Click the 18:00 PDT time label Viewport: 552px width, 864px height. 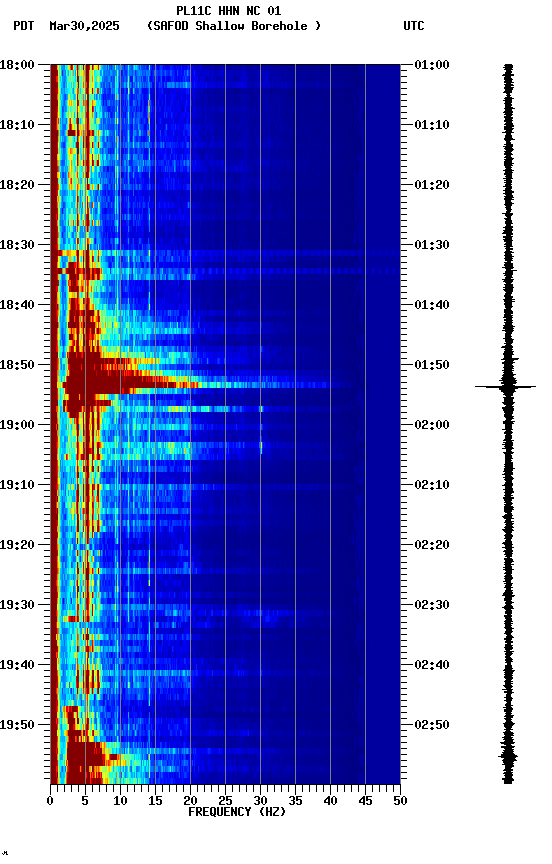(x=17, y=65)
